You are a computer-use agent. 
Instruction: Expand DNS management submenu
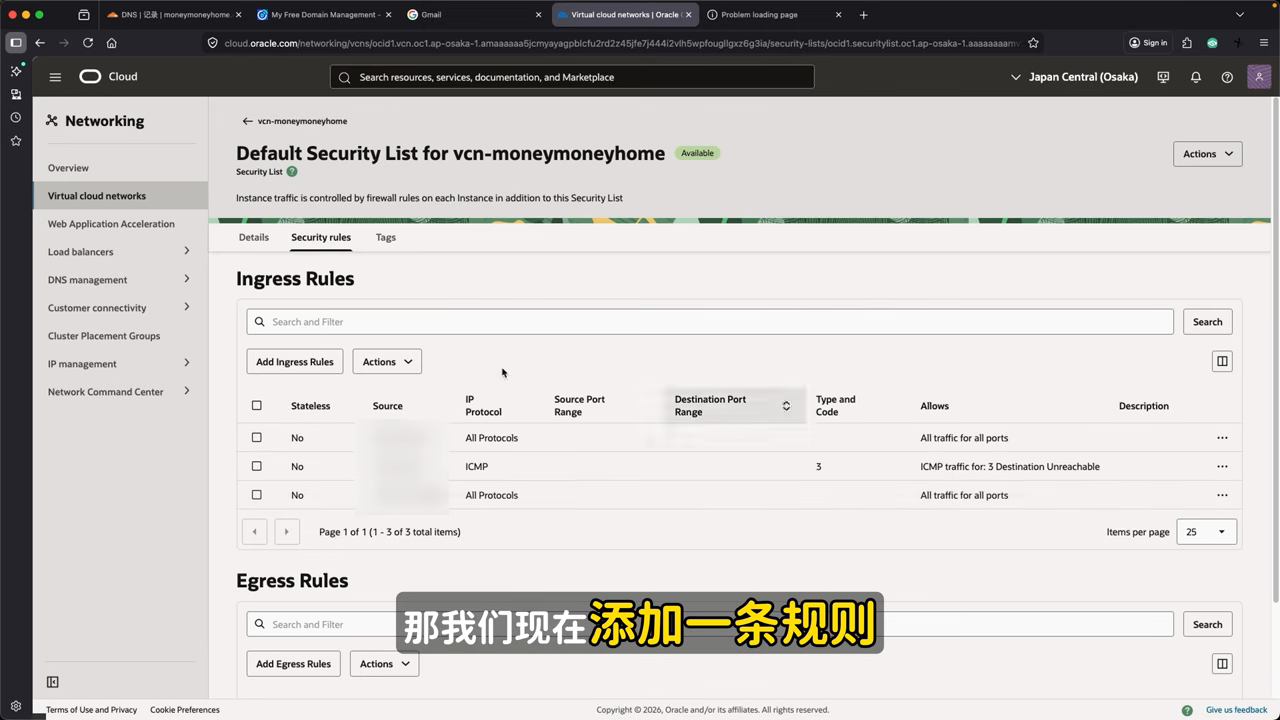[186, 279]
